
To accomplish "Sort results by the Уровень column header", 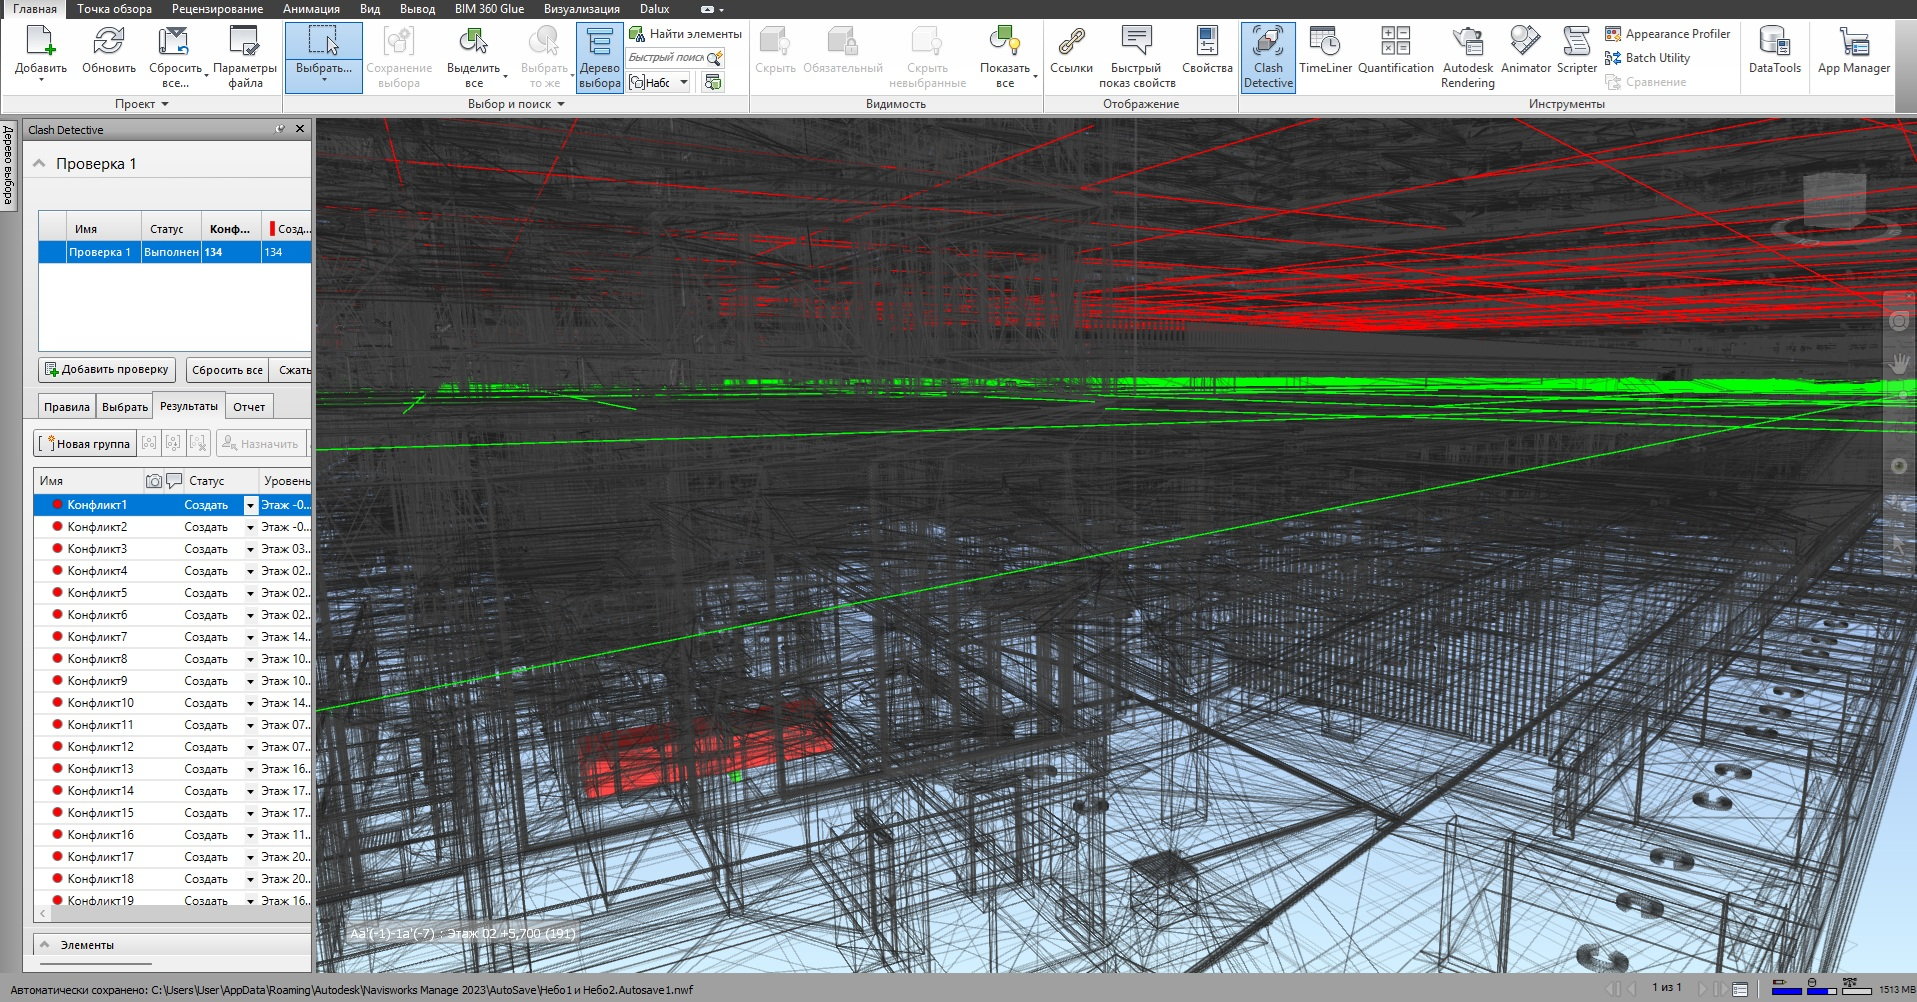I will tap(286, 481).
